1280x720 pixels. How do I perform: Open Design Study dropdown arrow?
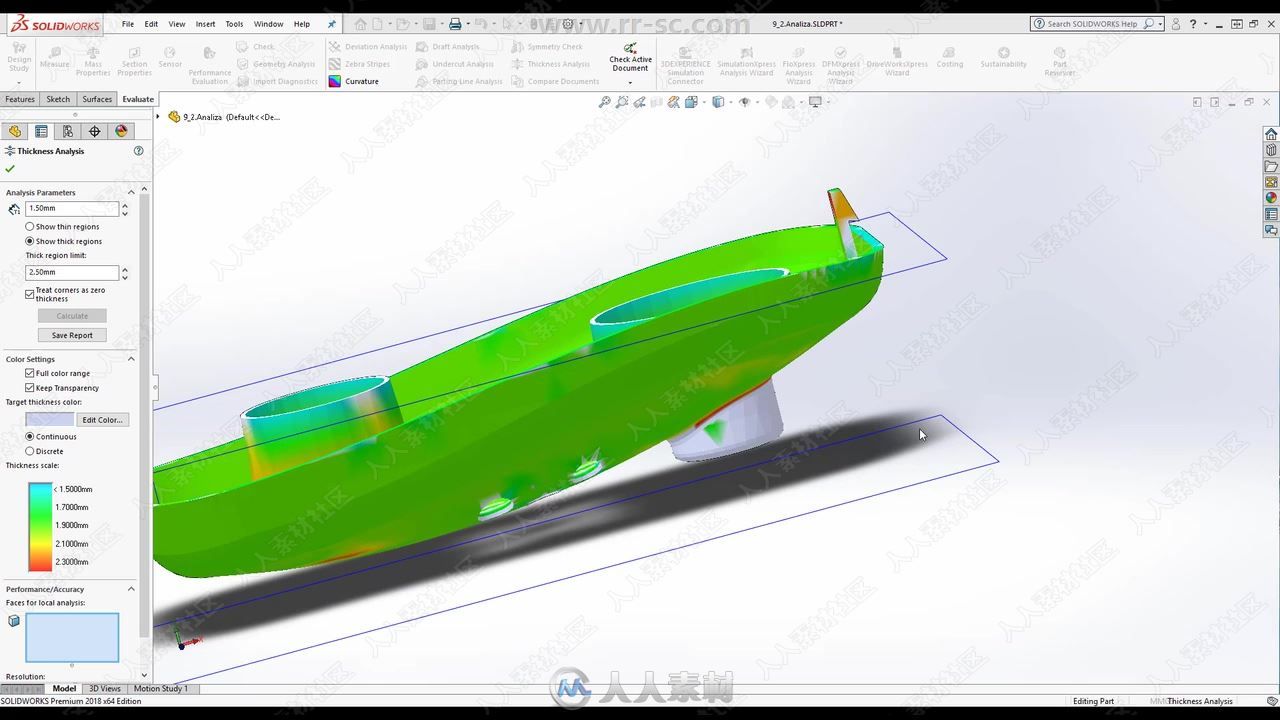[19, 82]
